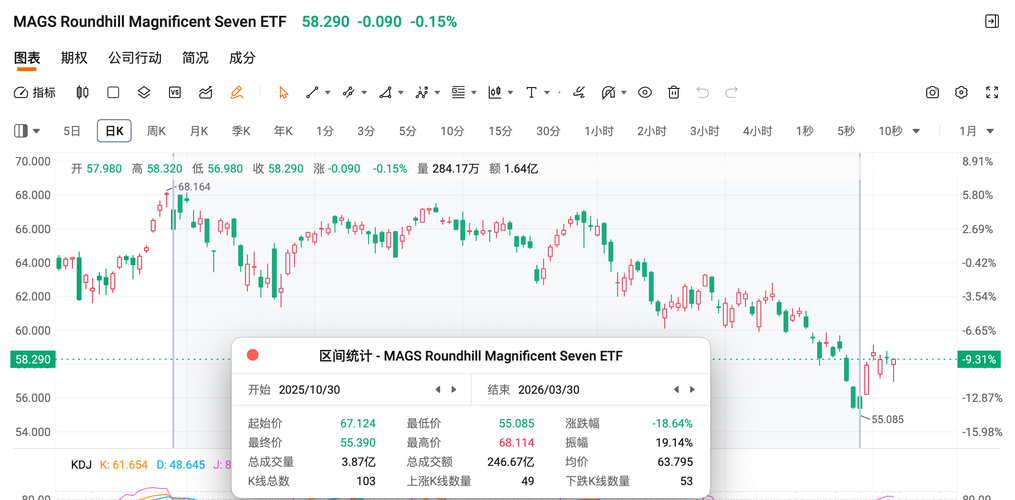Image resolution: width=1015 pixels, height=500 pixels.
Task: Expand the 1月 range dropdown
Action: point(977,131)
